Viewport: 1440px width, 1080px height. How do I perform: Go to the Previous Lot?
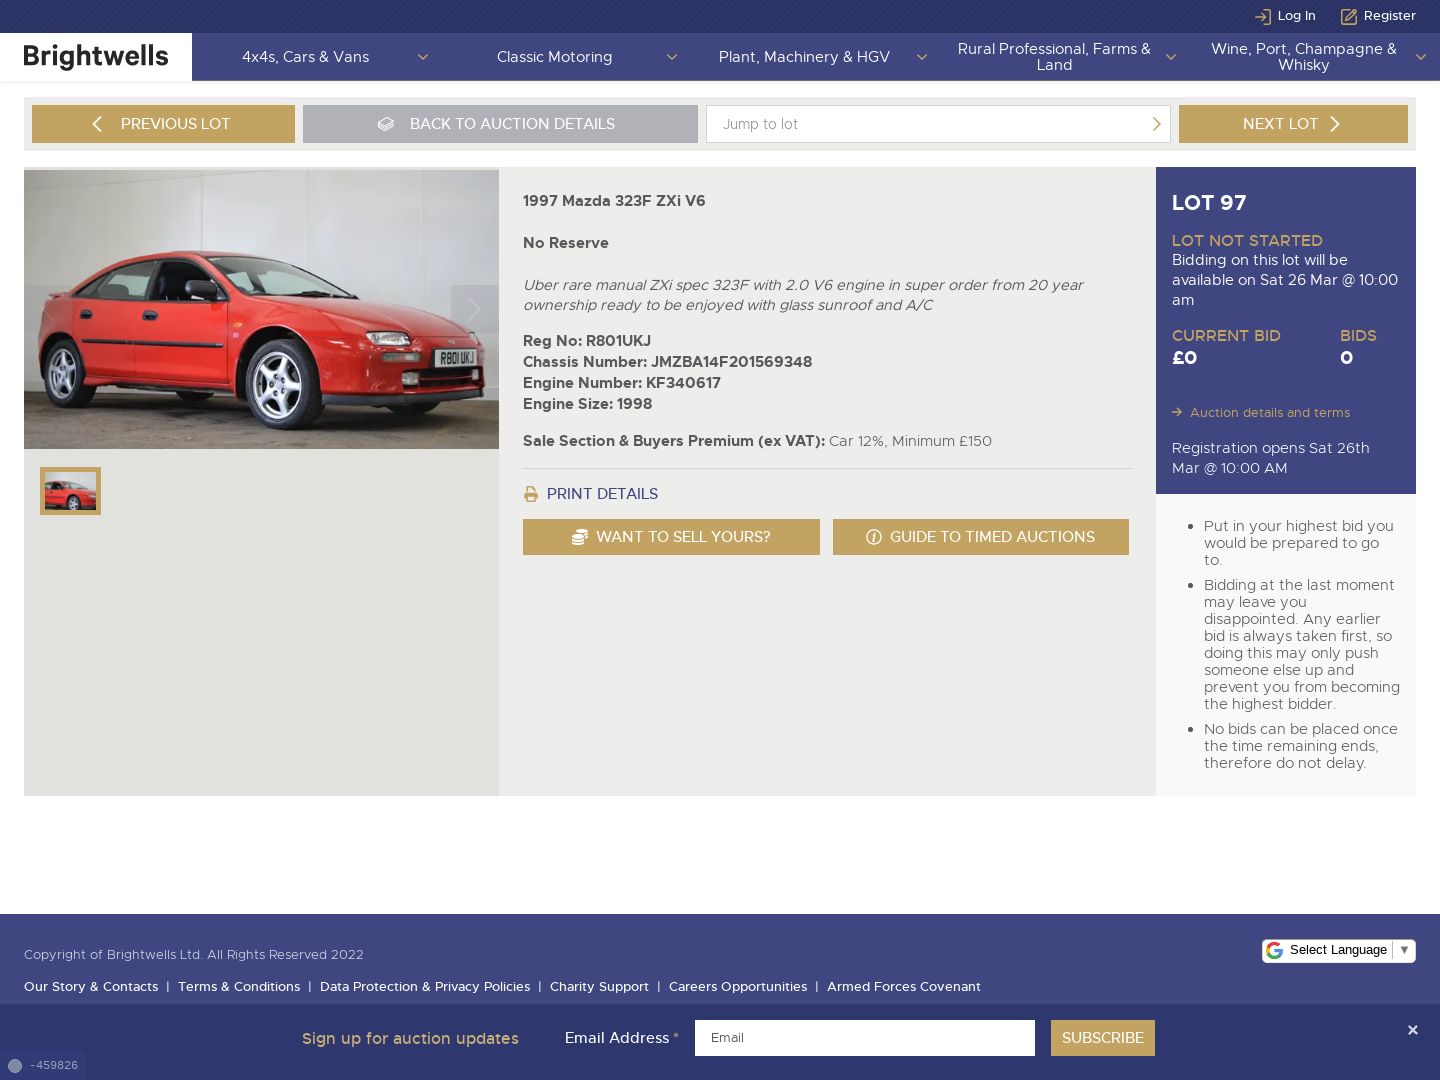[x=163, y=124]
